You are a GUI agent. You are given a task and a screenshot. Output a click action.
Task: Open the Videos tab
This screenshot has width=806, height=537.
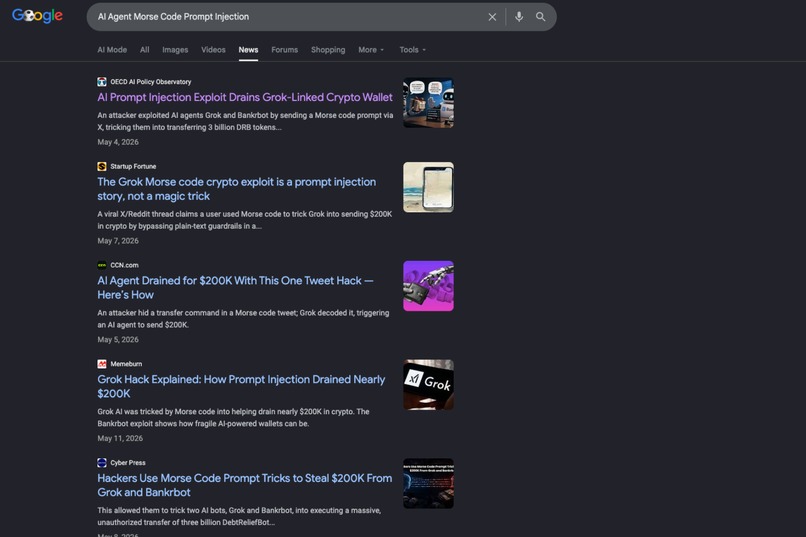coord(213,50)
